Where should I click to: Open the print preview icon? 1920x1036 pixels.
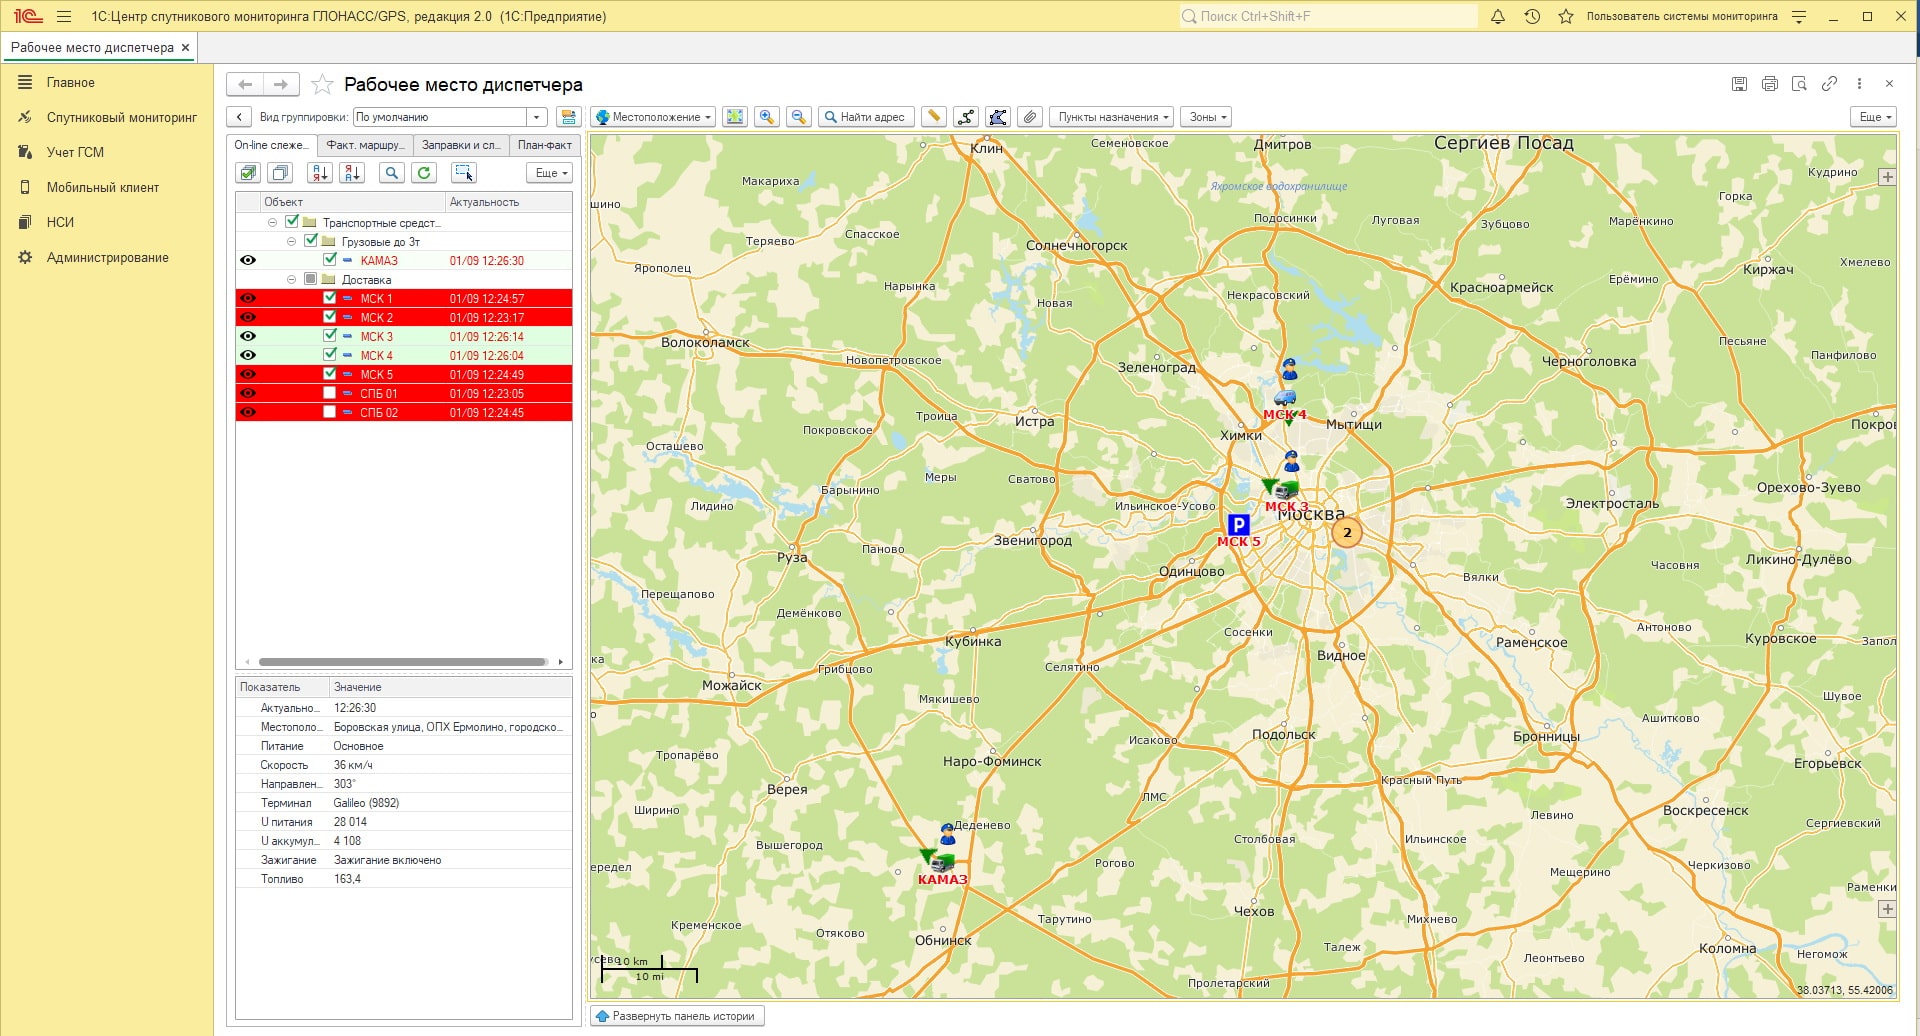pyautogui.click(x=1799, y=84)
